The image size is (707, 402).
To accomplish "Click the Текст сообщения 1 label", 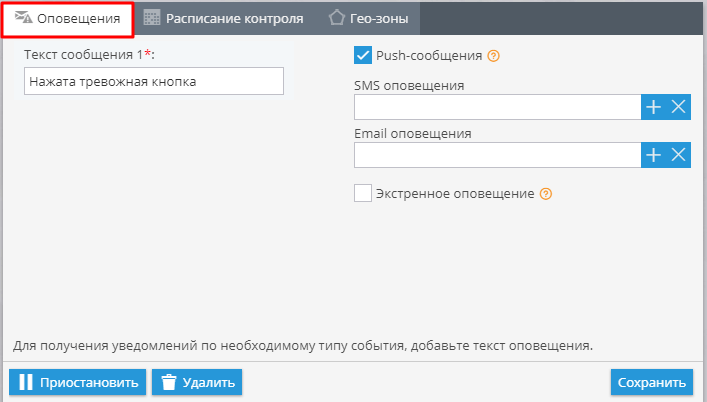I will pos(89,55).
